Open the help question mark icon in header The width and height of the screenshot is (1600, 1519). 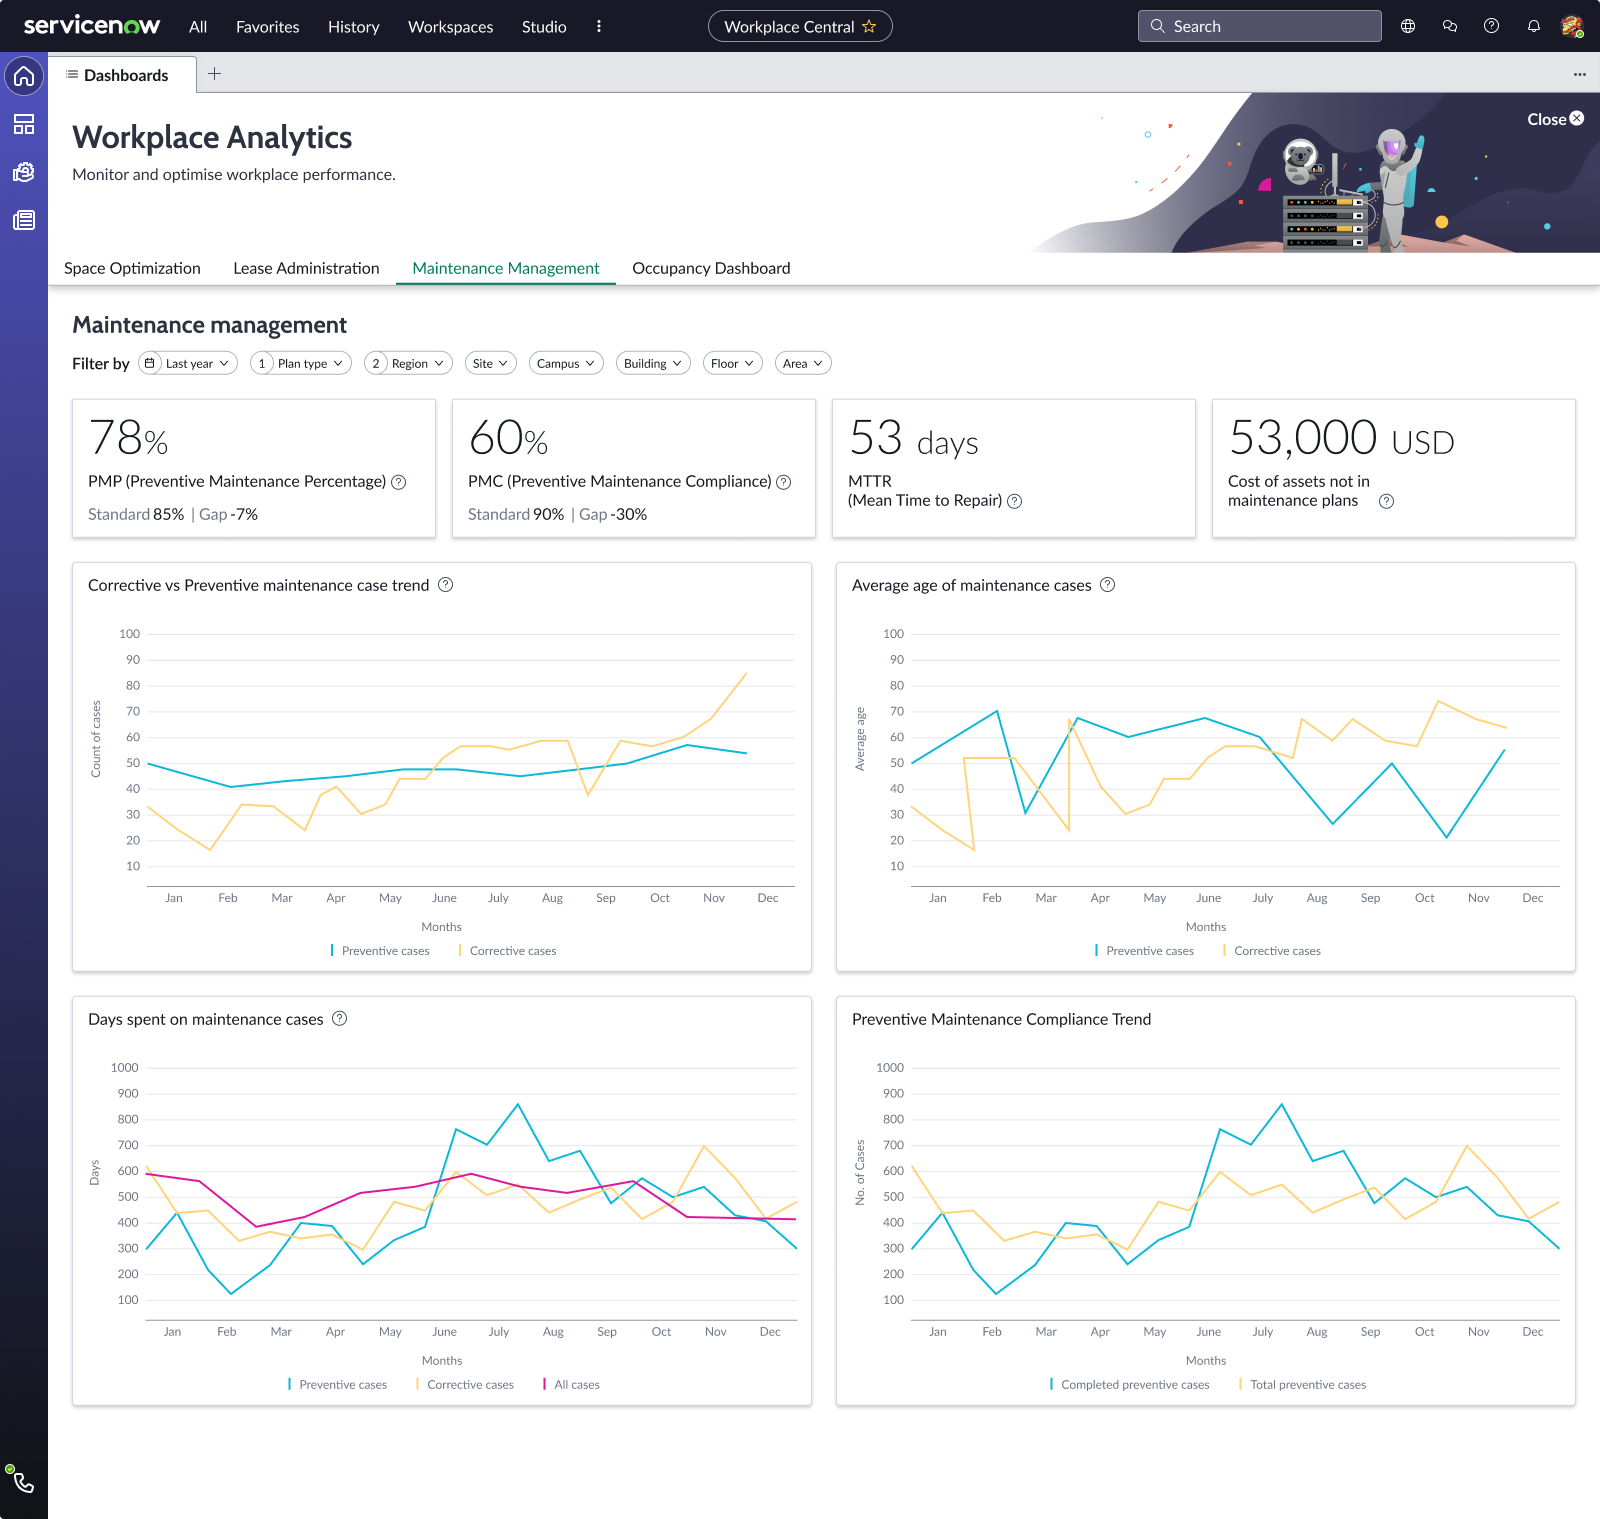coord(1492,26)
